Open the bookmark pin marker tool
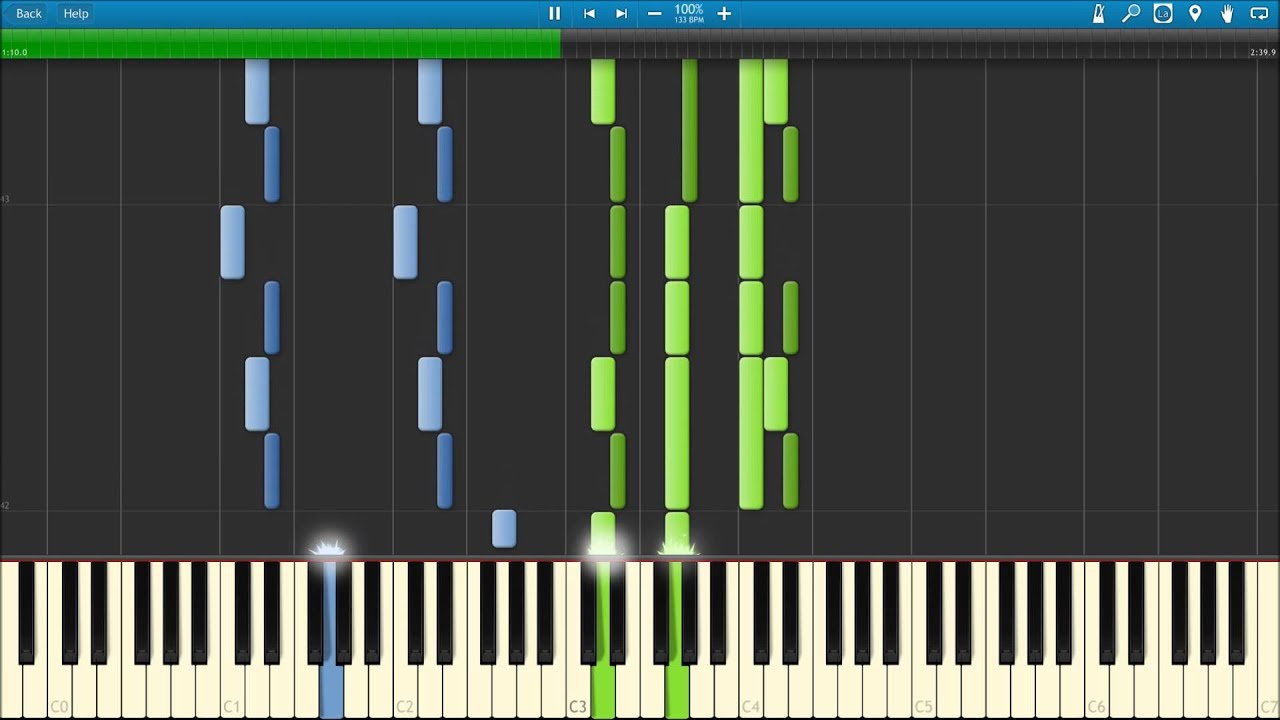Image resolution: width=1280 pixels, height=720 pixels. 1195,13
